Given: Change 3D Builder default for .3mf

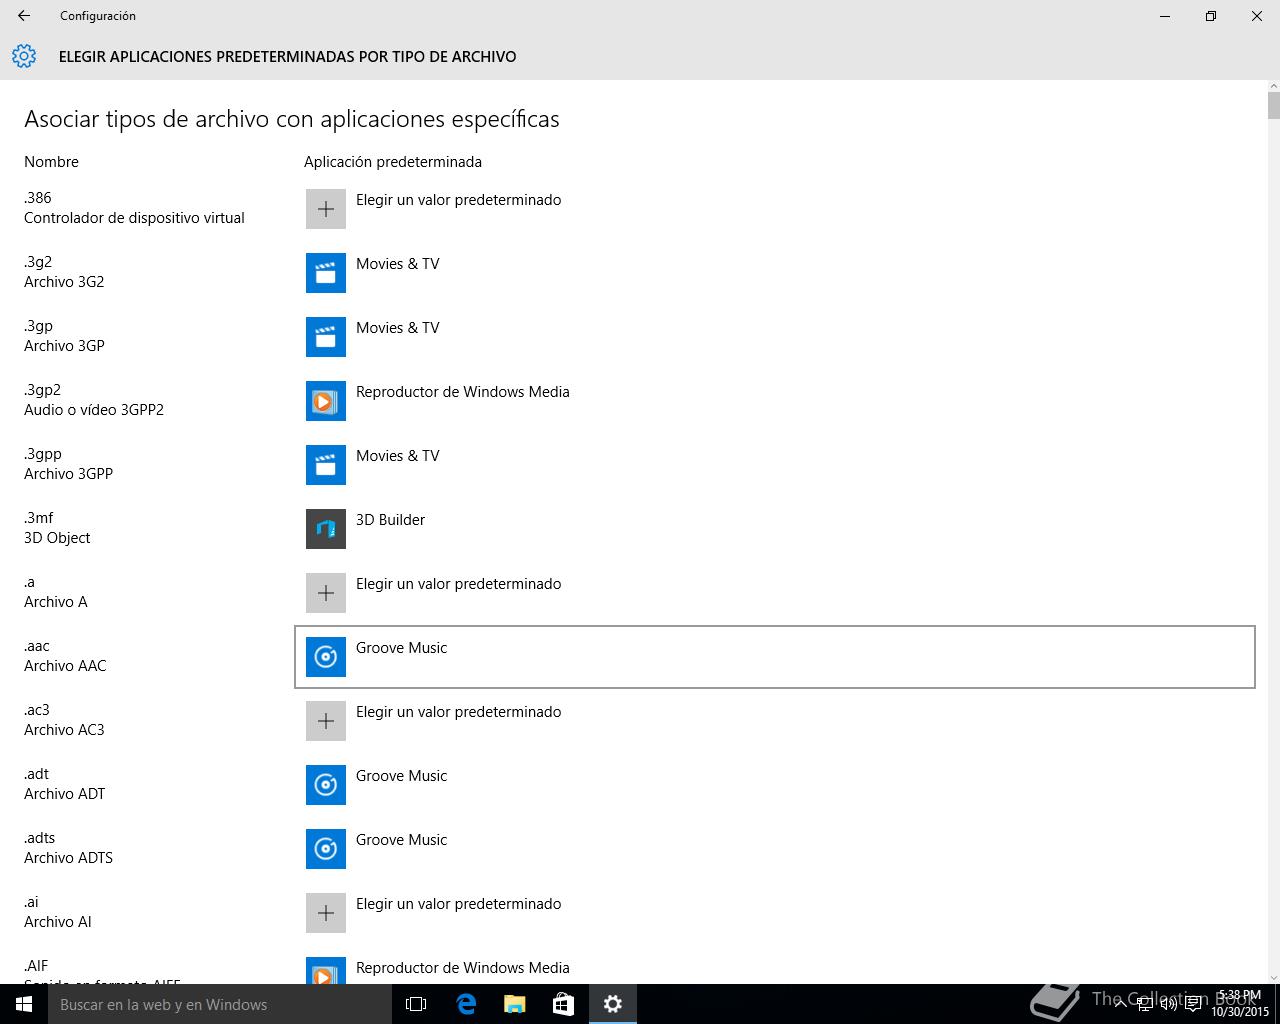Looking at the screenshot, I should [775, 529].
